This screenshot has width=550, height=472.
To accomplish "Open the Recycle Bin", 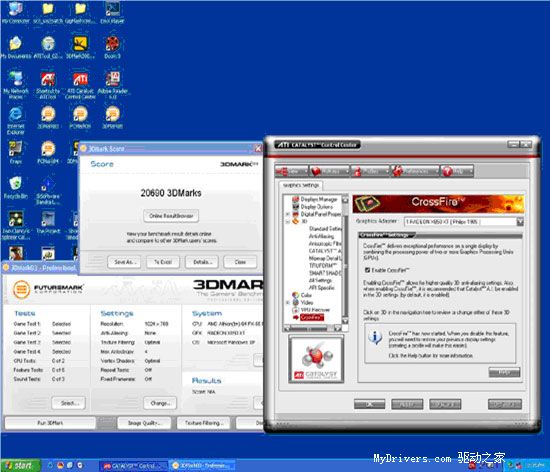I will 16,188.
